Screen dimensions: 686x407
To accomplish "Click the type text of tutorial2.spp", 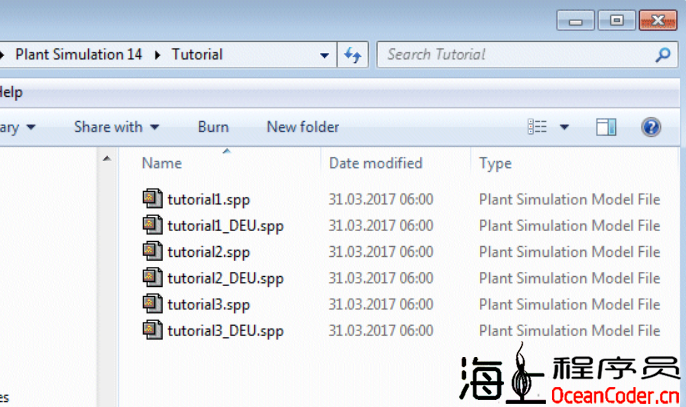I will pyautogui.click(x=570, y=252).
